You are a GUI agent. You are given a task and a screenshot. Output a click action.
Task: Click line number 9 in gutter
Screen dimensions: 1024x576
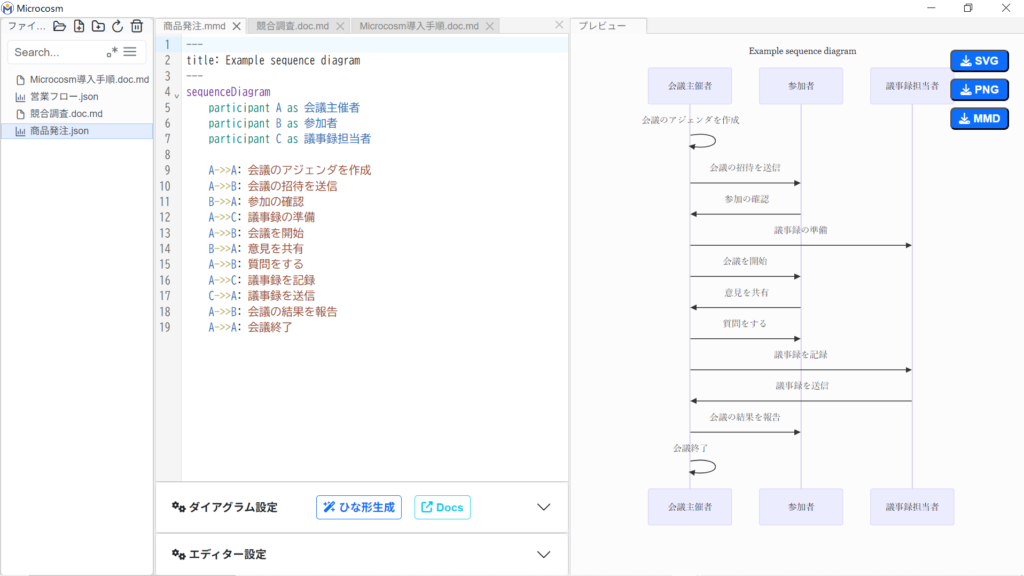[x=168, y=170]
